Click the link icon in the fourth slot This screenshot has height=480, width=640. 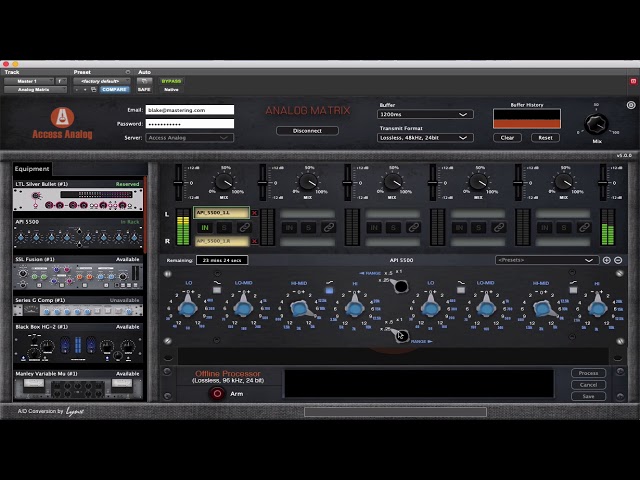point(498,227)
